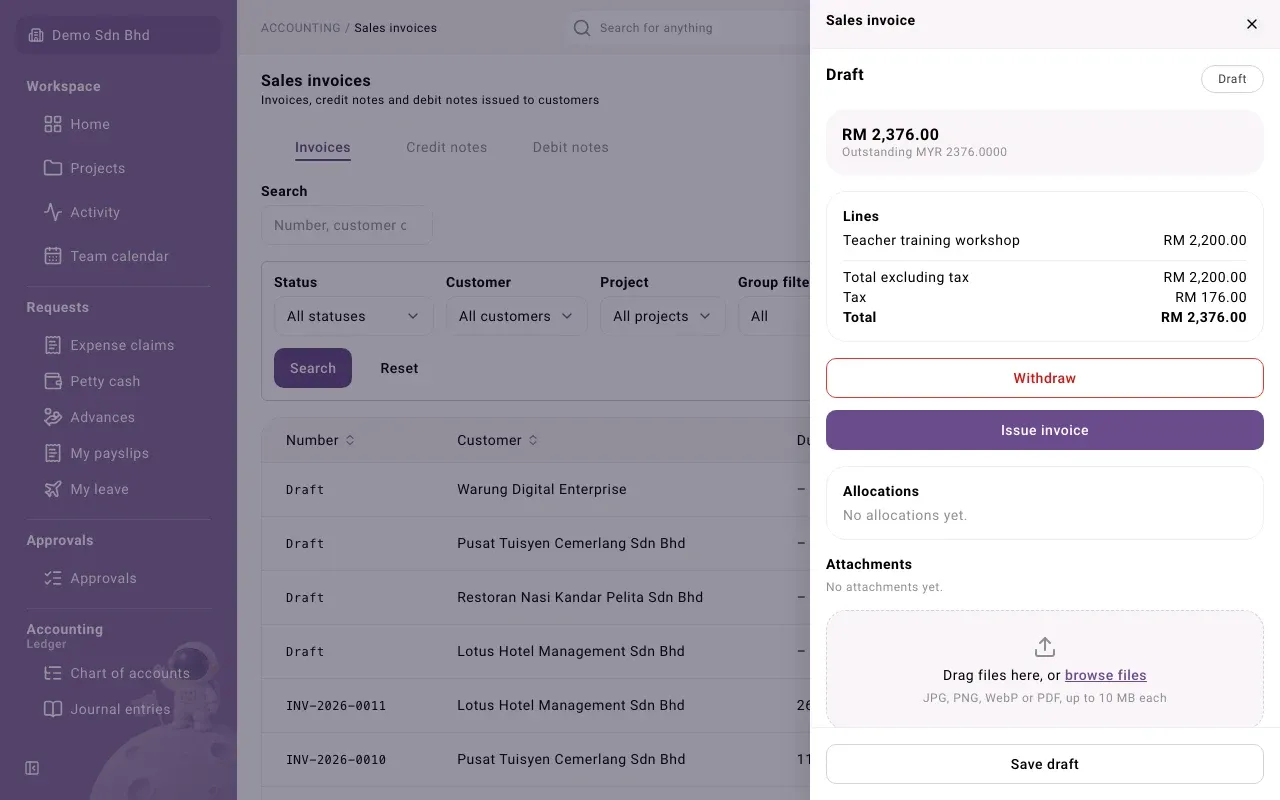Screen dimensions: 1280x800
Task: Click the ACCOUNTING breadcrumb link
Action: [301, 28]
